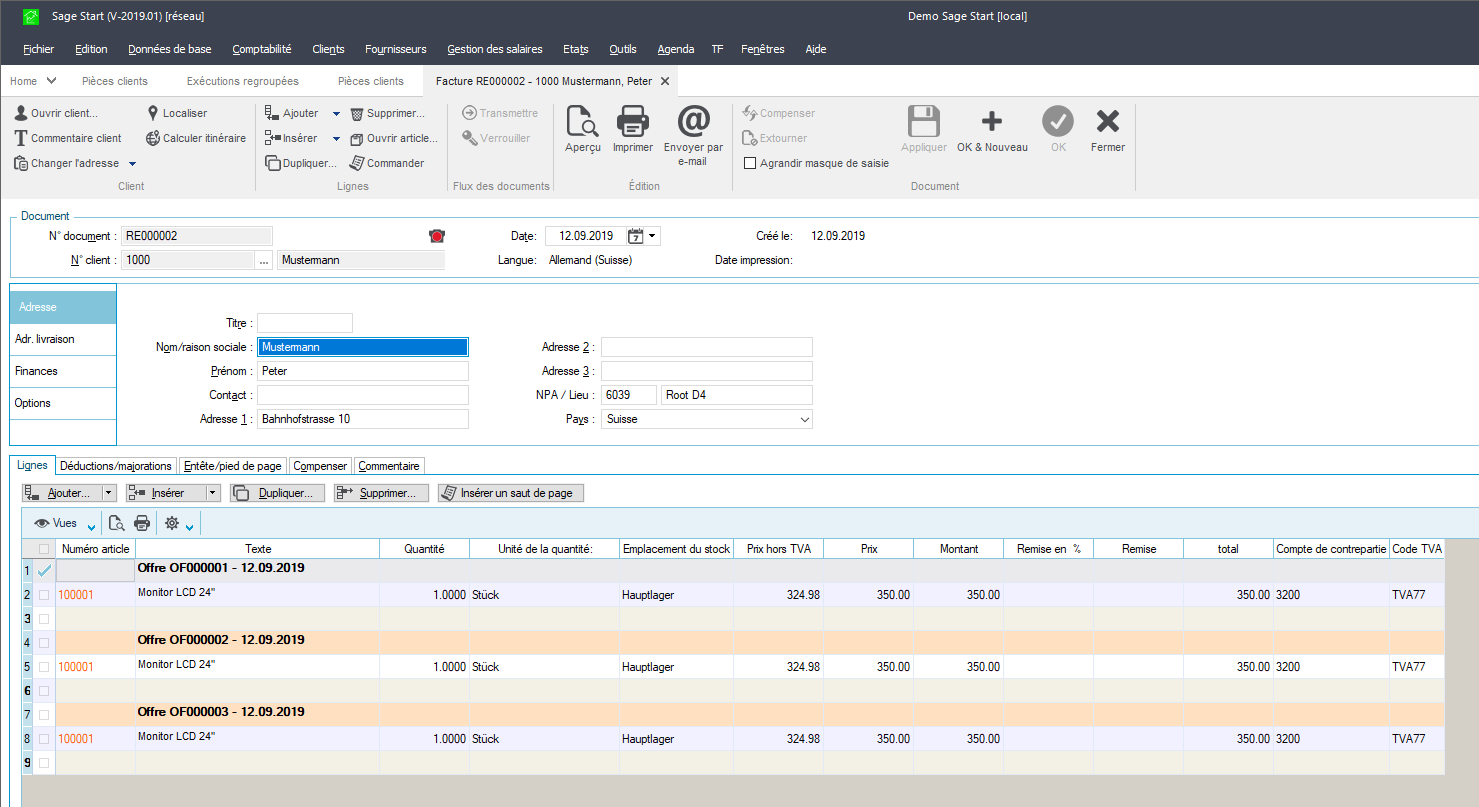Image resolution: width=1479 pixels, height=807 pixels.
Task: Expand the lines panel Insérer dropdown arrow
Action: click(213, 493)
